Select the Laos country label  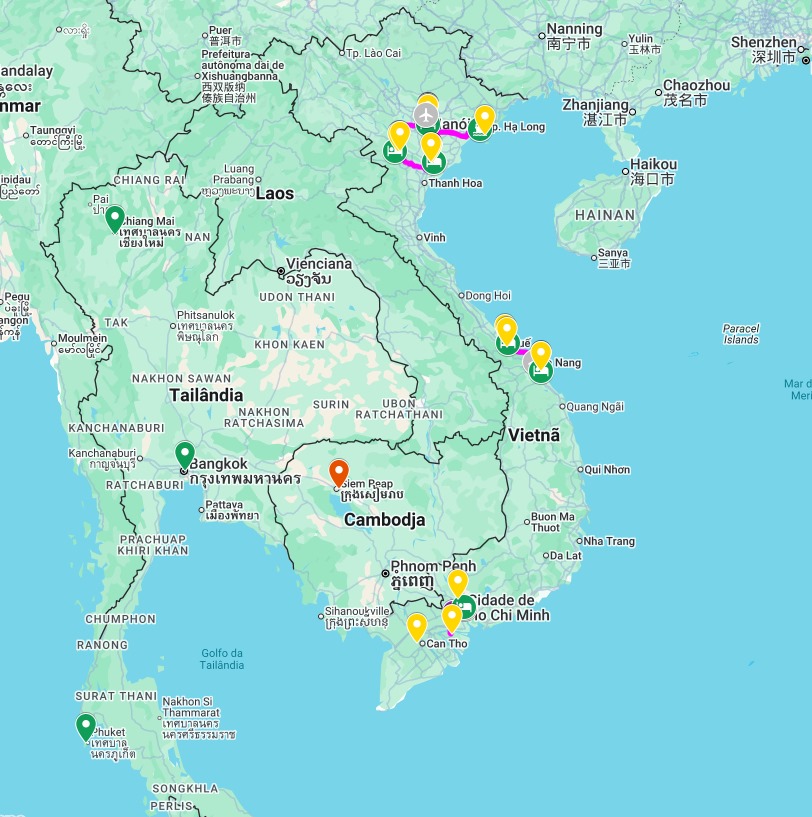click(x=274, y=193)
